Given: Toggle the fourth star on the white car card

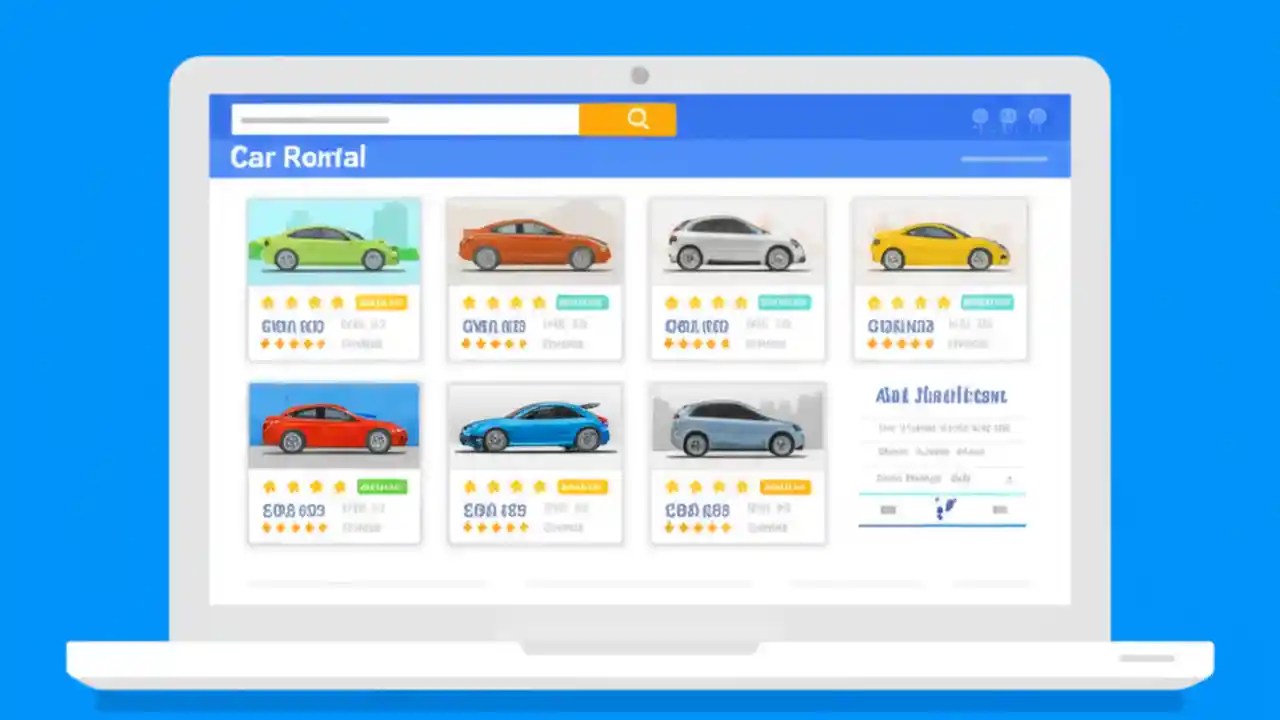Looking at the screenshot, I should tap(740, 302).
